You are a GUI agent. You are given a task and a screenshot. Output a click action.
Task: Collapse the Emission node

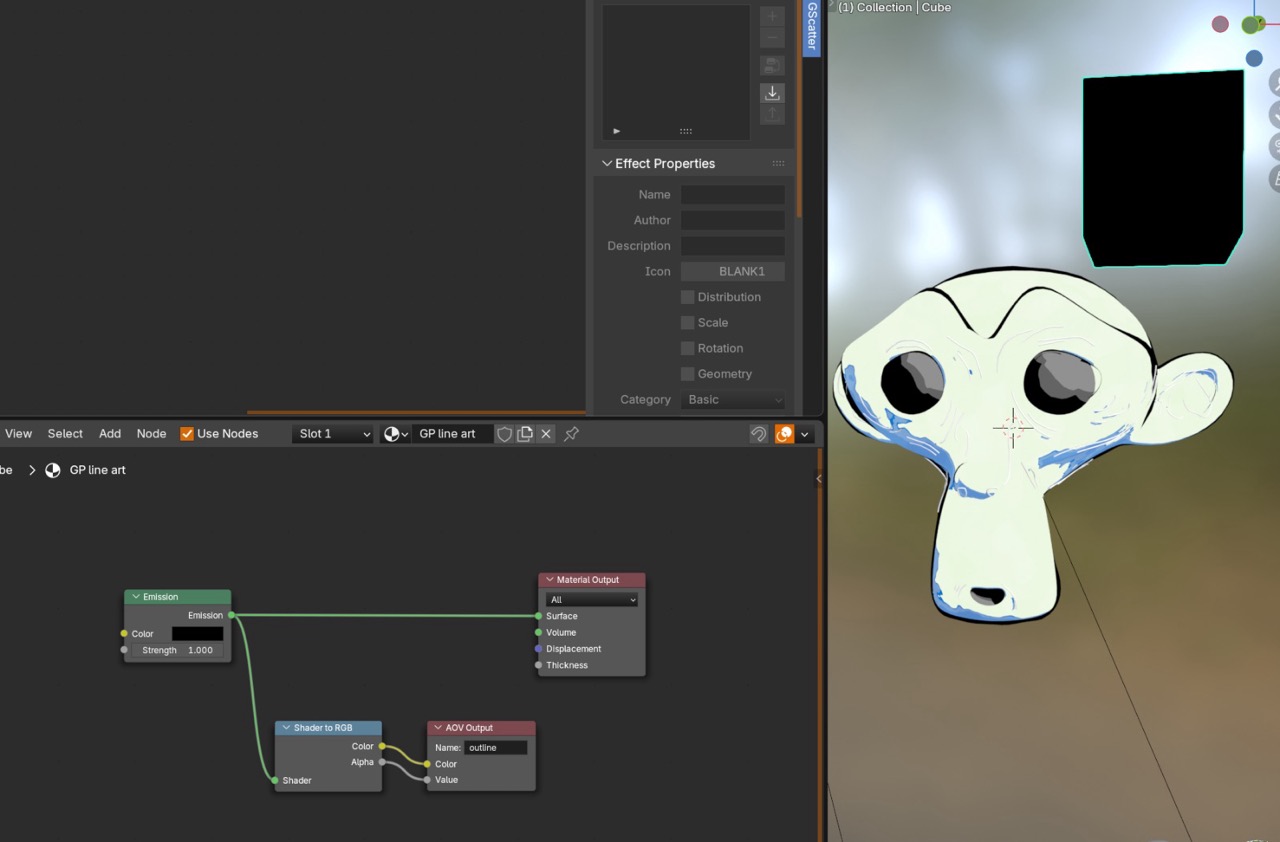pyautogui.click(x=137, y=597)
